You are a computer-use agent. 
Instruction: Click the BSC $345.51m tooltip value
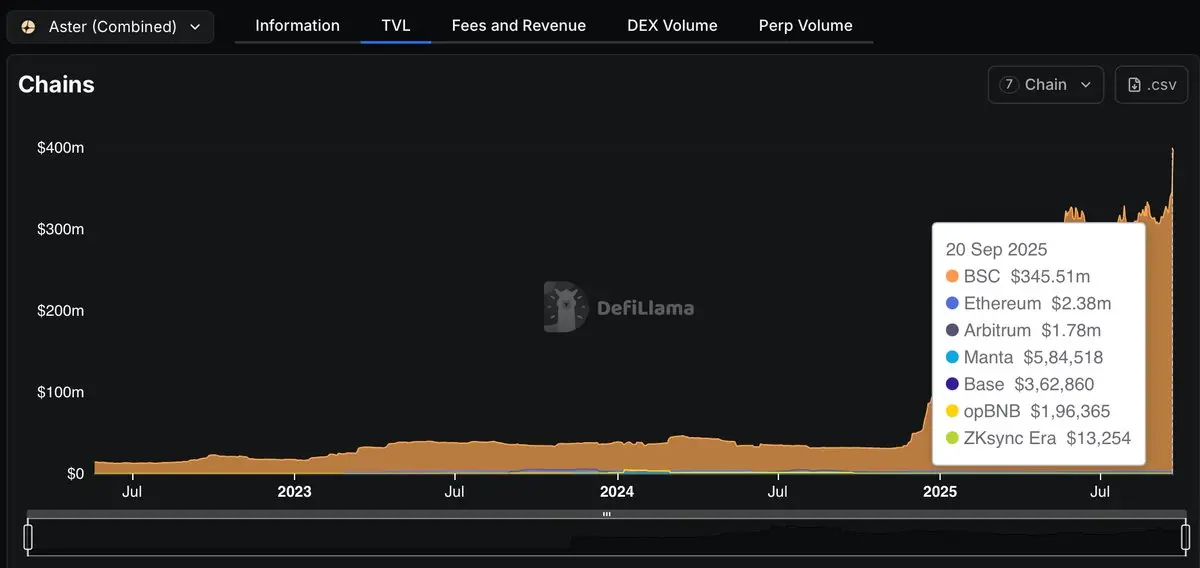[x=1050, y=276]
